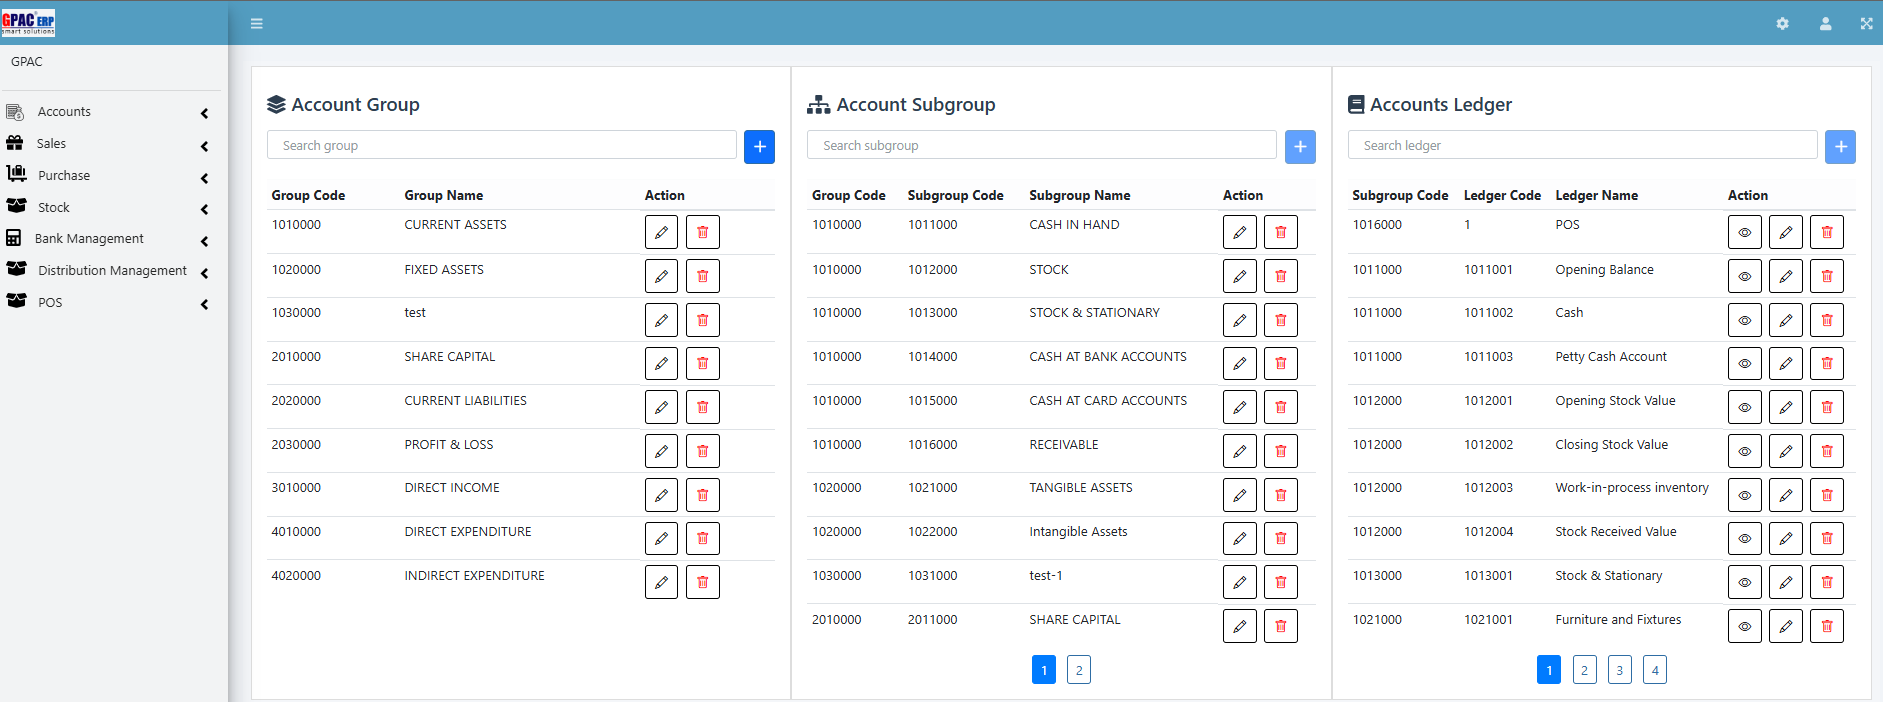Image resolution: width=1883 pixels, height=702 pixels.
Task: View the POS ledger with eye icon
Action: [1744, 232]
